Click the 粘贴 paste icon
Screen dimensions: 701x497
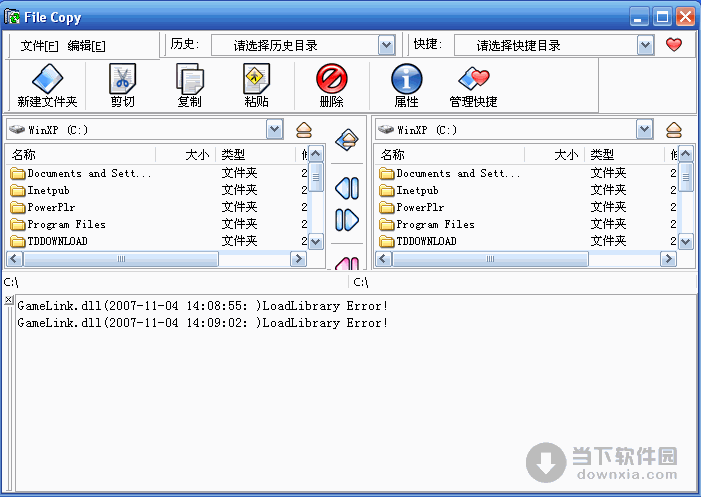256,78
